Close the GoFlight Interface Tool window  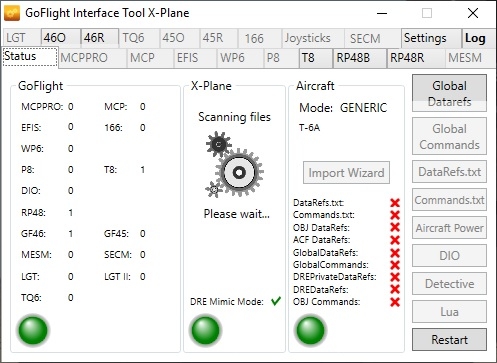click(x=473, y=13)
